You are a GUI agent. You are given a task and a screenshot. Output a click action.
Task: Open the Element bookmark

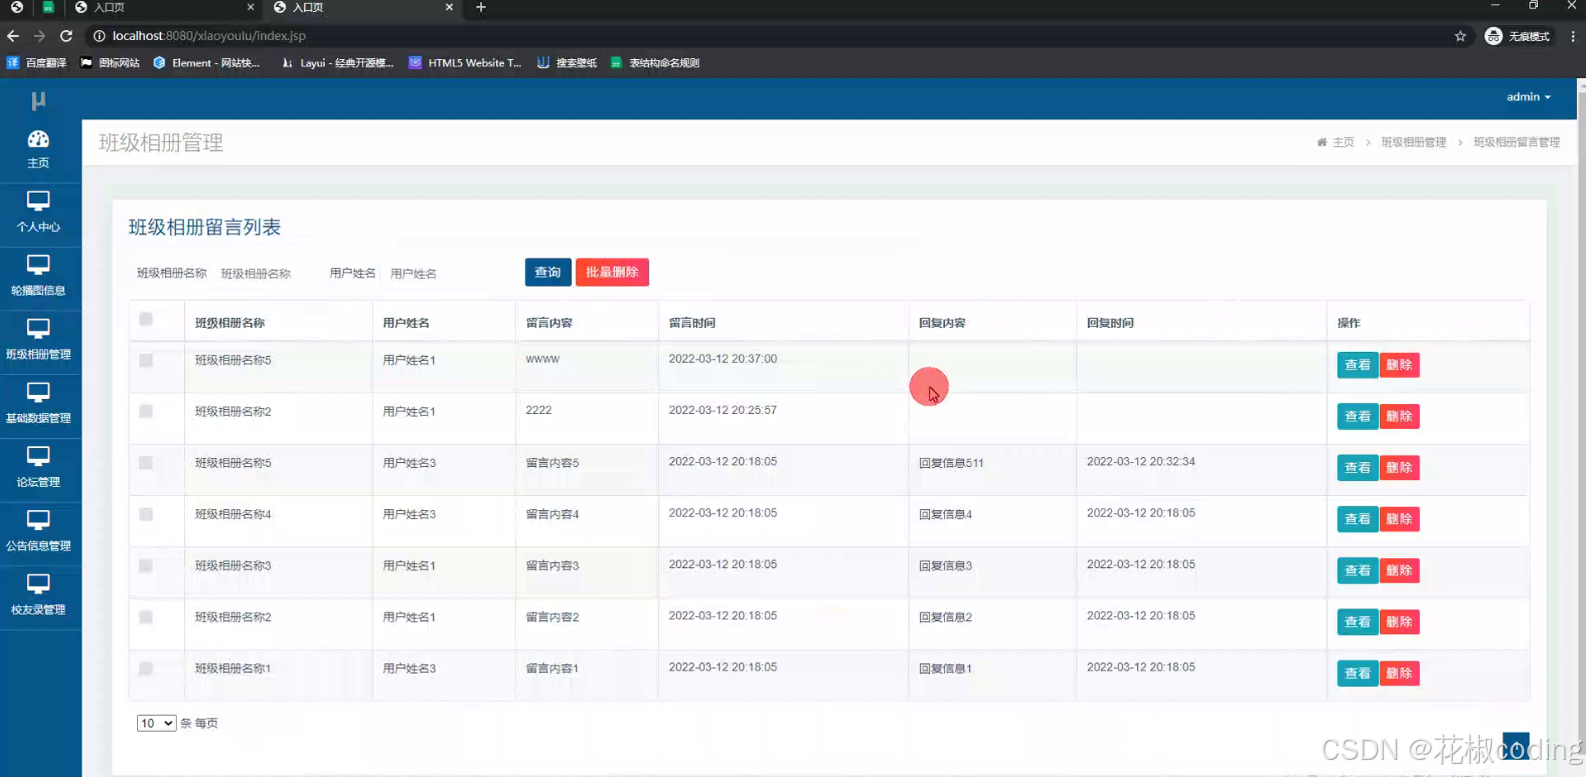pos(206,62)
